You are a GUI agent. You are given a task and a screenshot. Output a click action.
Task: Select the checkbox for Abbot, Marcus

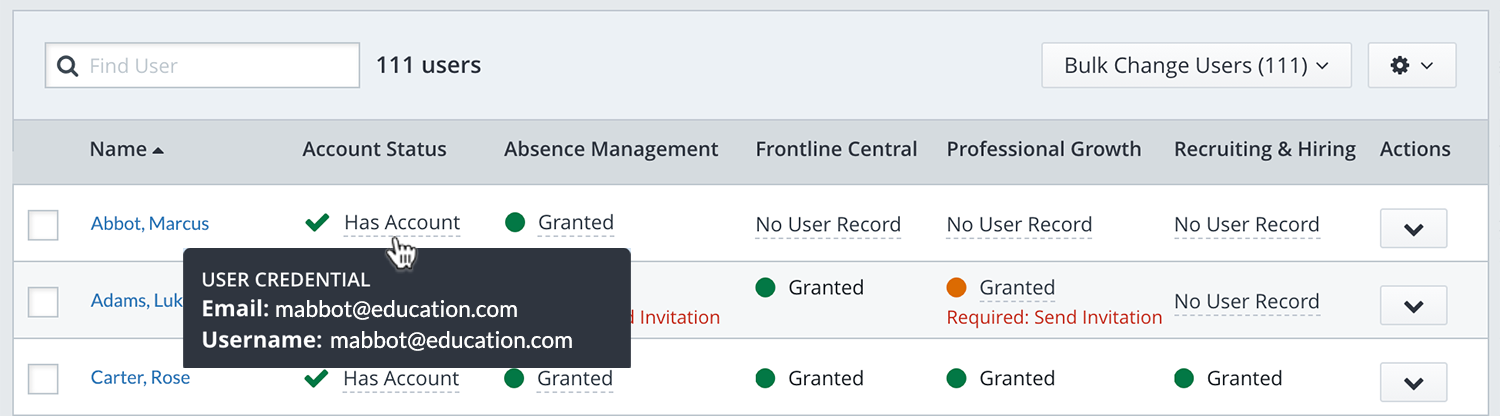[43, 225]
